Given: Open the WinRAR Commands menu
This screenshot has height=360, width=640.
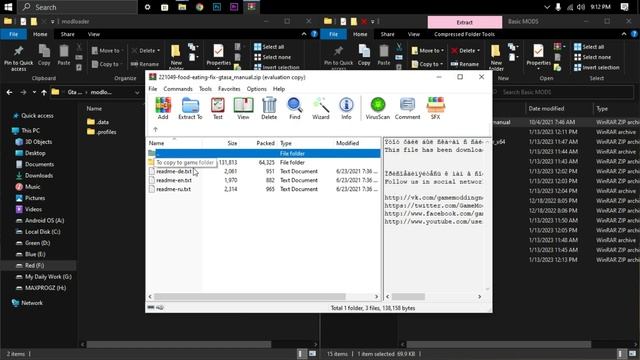Looking at the screenshot, I should pos(178,89).
